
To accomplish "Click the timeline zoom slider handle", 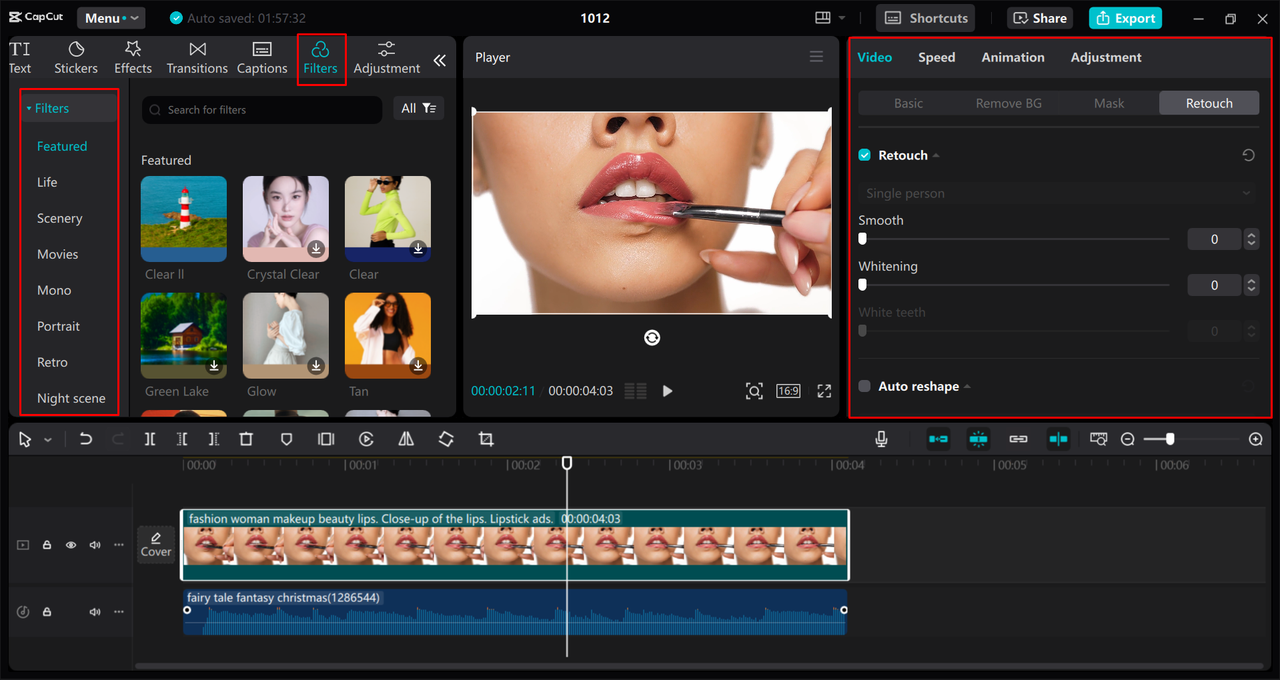I will click(1170, 439).
